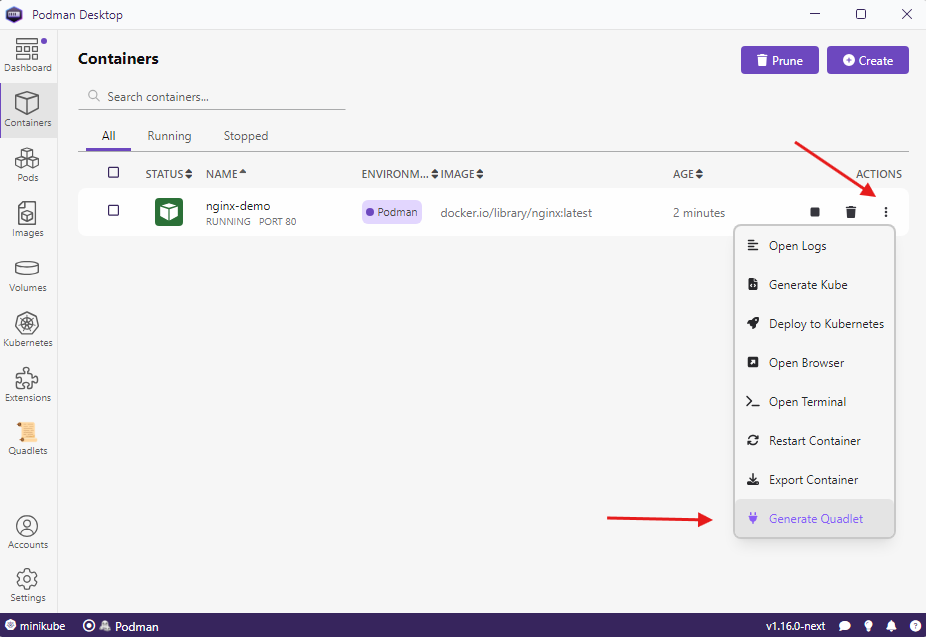Go to Pods in sidebar
Viewport: 926px width, 637px height.
click(x=27, y=165)
